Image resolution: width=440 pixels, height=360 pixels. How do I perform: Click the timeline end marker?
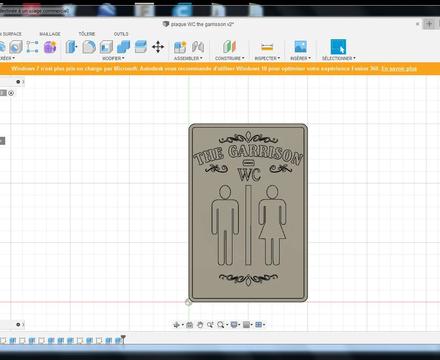[x=123, y=339]
